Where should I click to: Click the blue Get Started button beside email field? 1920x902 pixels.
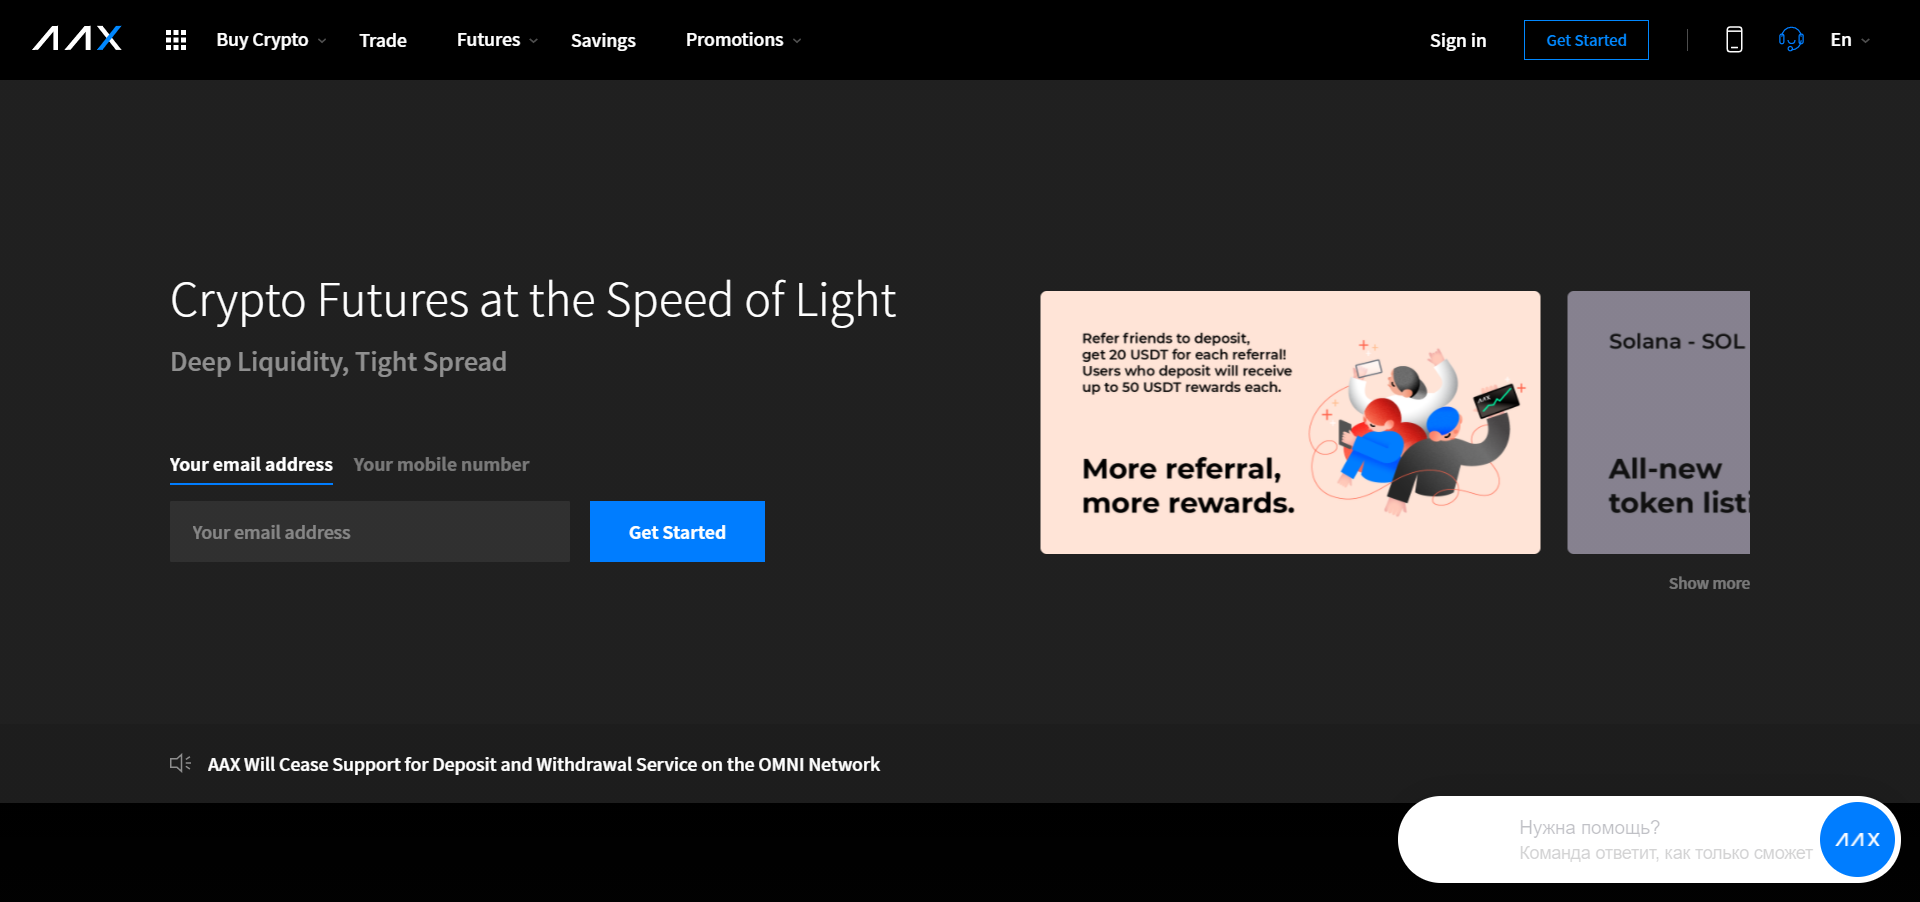coord(677,532)
